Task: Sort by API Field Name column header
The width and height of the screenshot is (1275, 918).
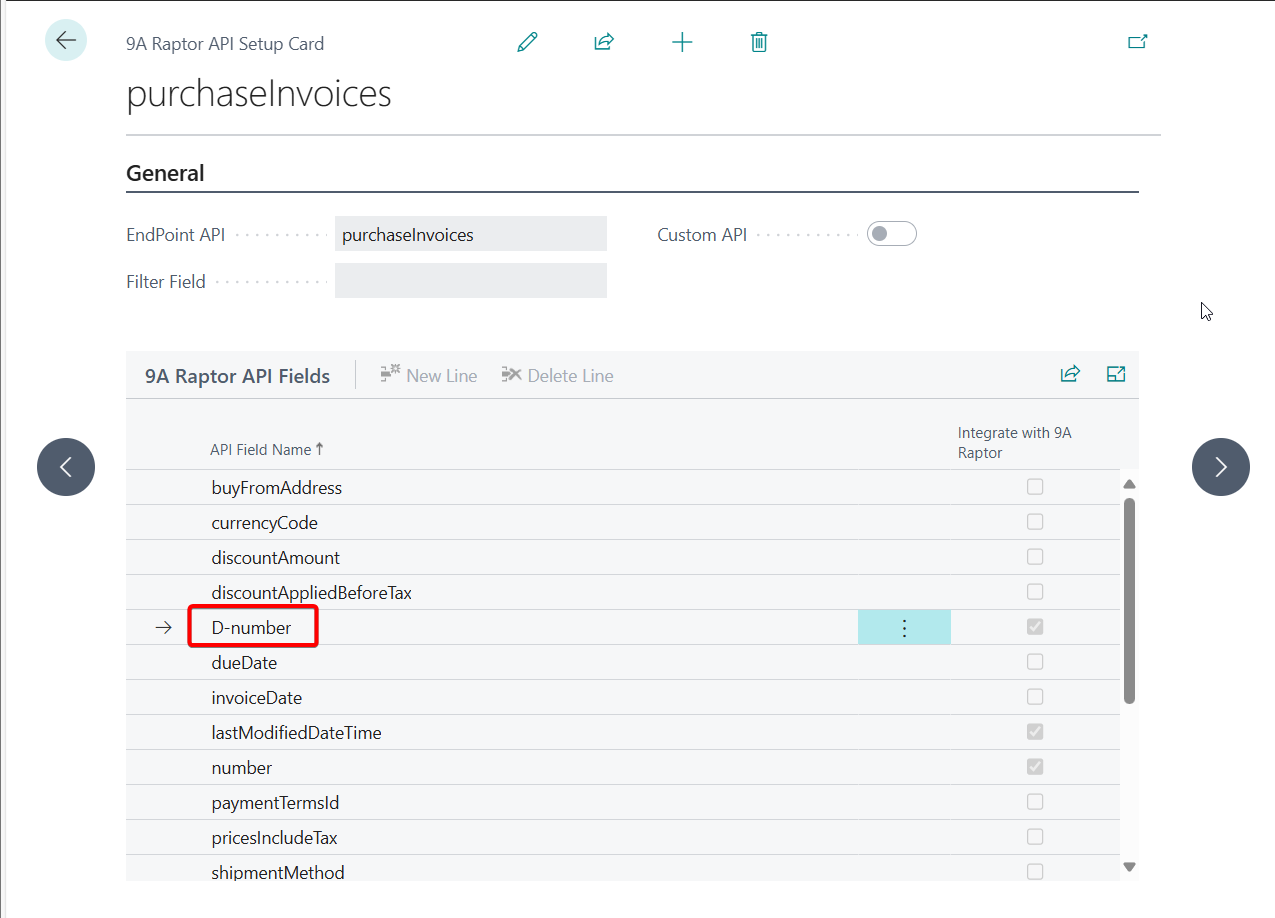Action: coord(261,450)
